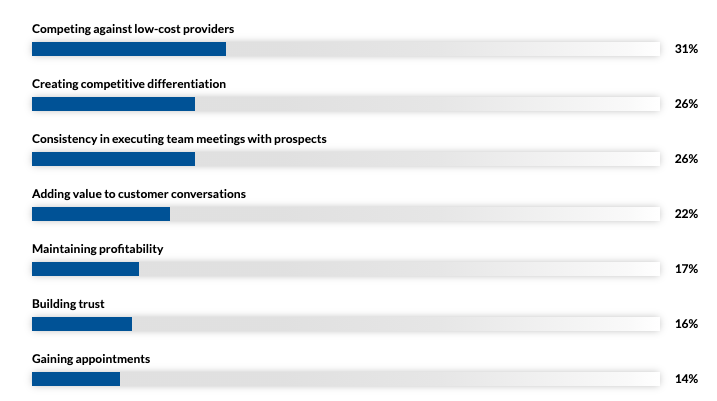Click the 31% value label
This screenshot has width=717, height=401.
coord(686,49)
